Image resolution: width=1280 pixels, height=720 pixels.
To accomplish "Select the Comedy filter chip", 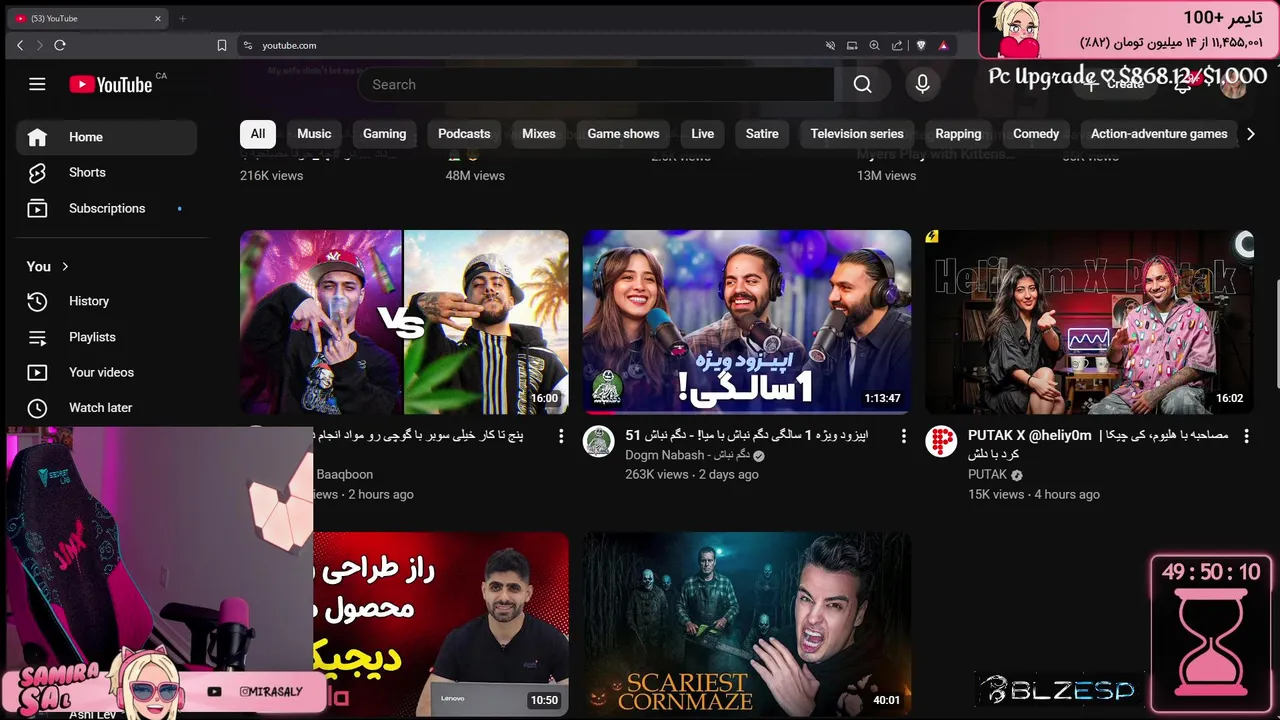I will (x=1036, y=134).
